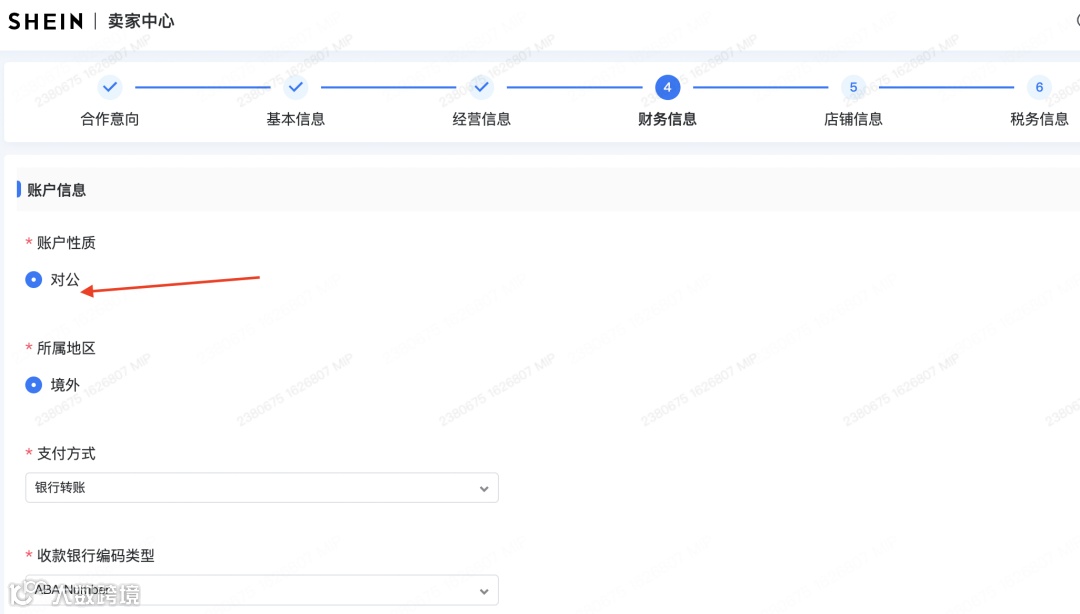Click the blue step 4 circle for 财务信息

[667, 87]
